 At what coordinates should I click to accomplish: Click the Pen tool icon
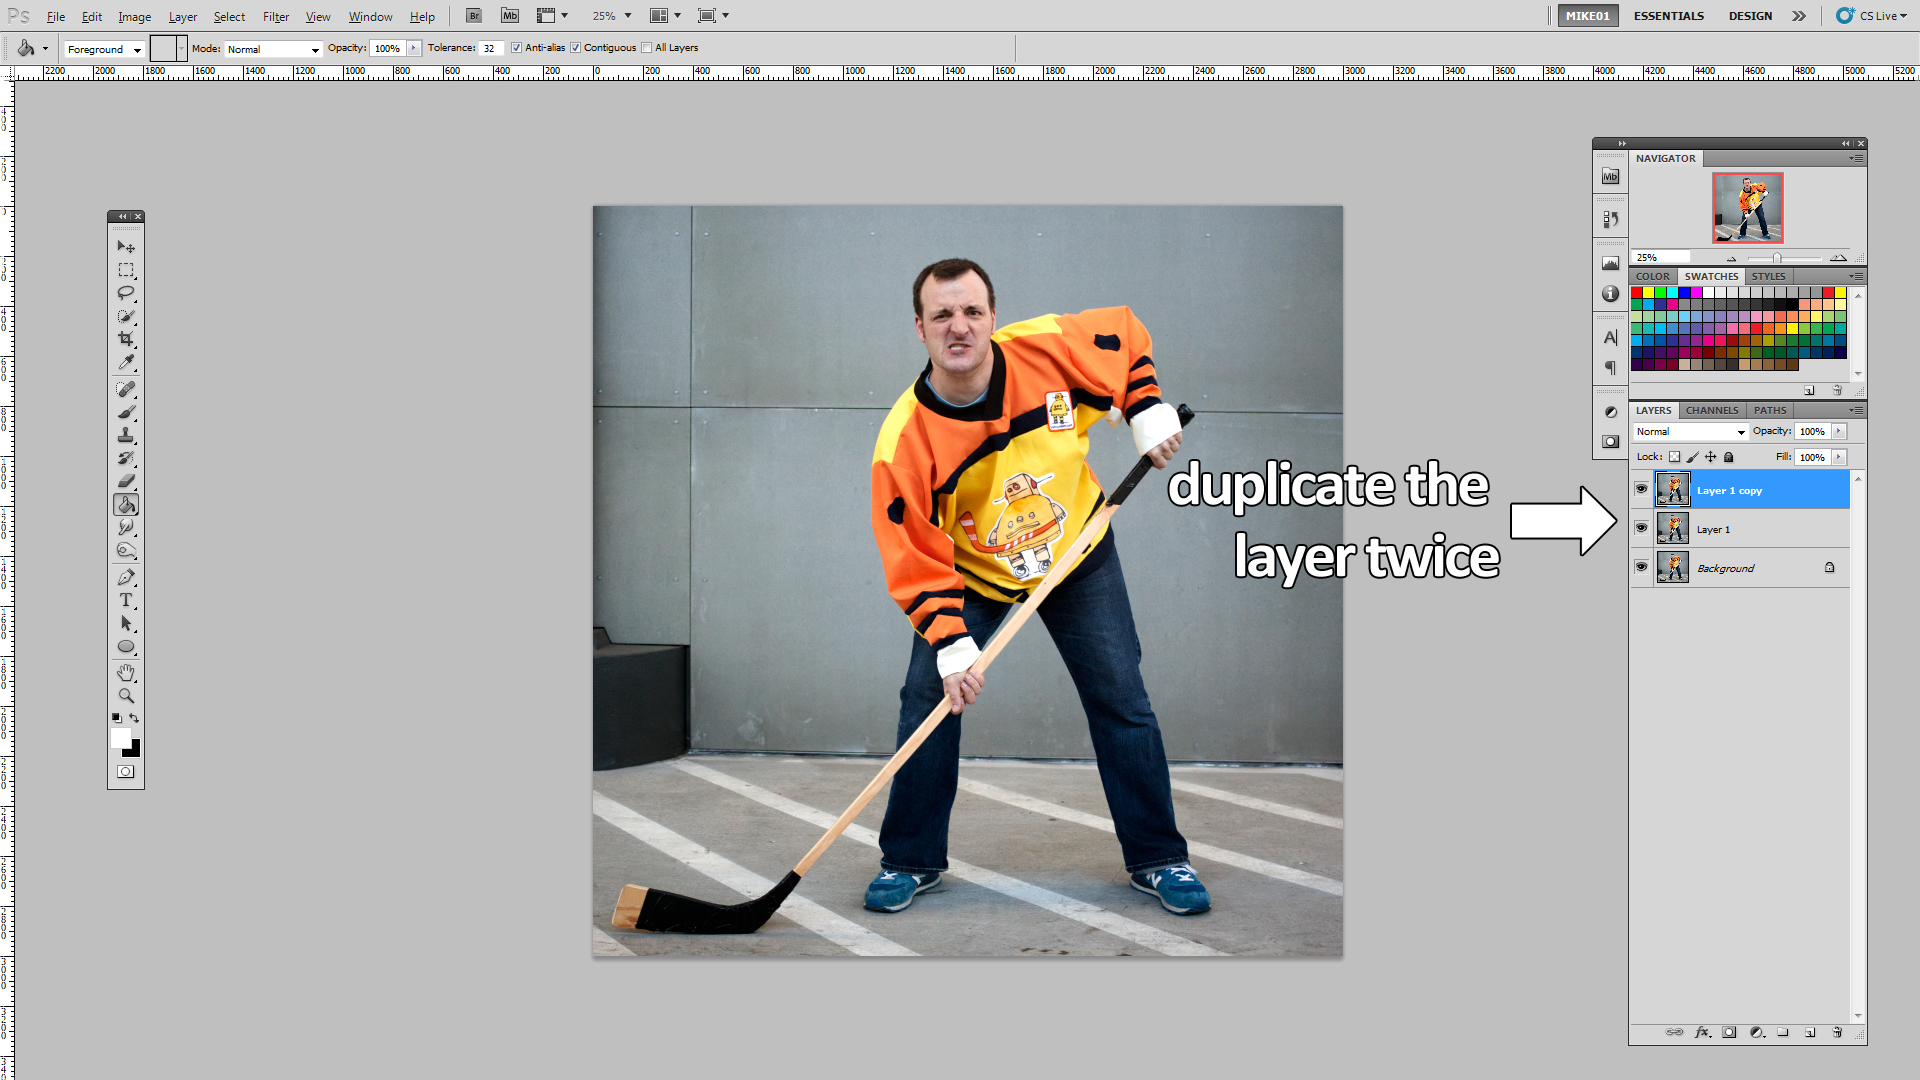(x=126, y=577)
